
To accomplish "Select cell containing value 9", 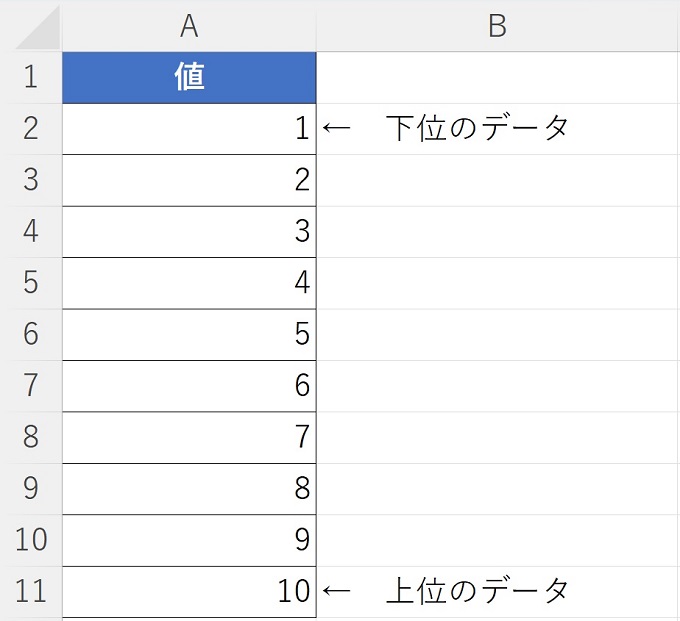I will [189, 540].
